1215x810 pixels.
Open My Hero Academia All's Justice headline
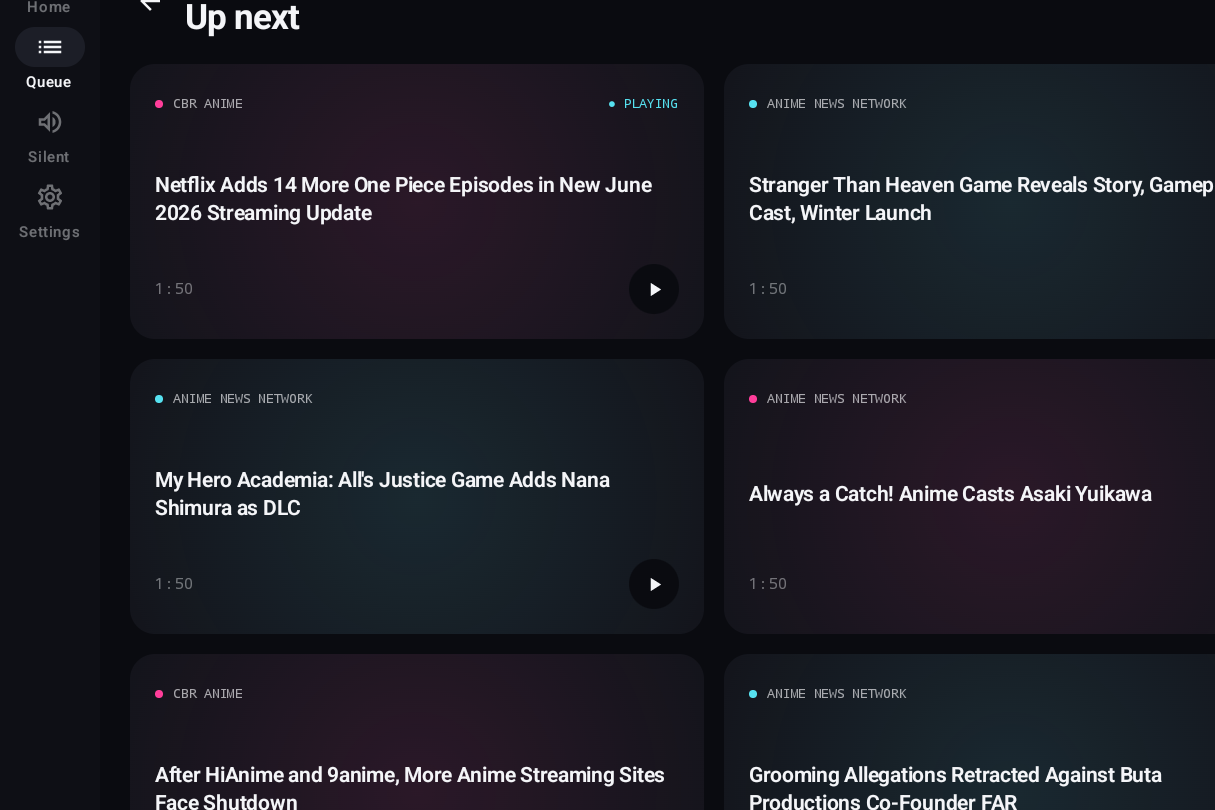(x=382, y=494)
